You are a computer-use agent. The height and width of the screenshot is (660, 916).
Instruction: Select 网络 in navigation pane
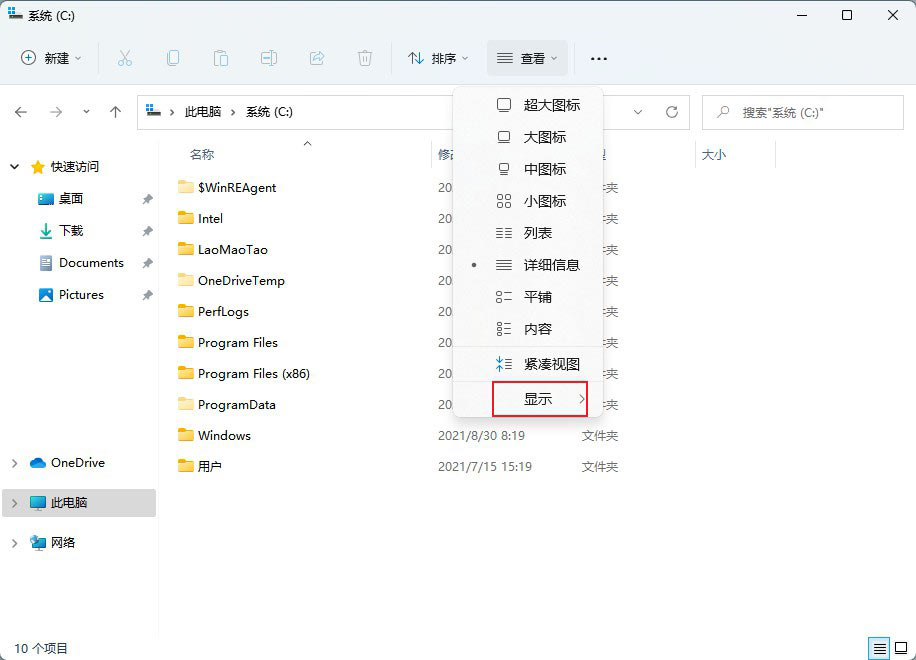pos(63,543)
